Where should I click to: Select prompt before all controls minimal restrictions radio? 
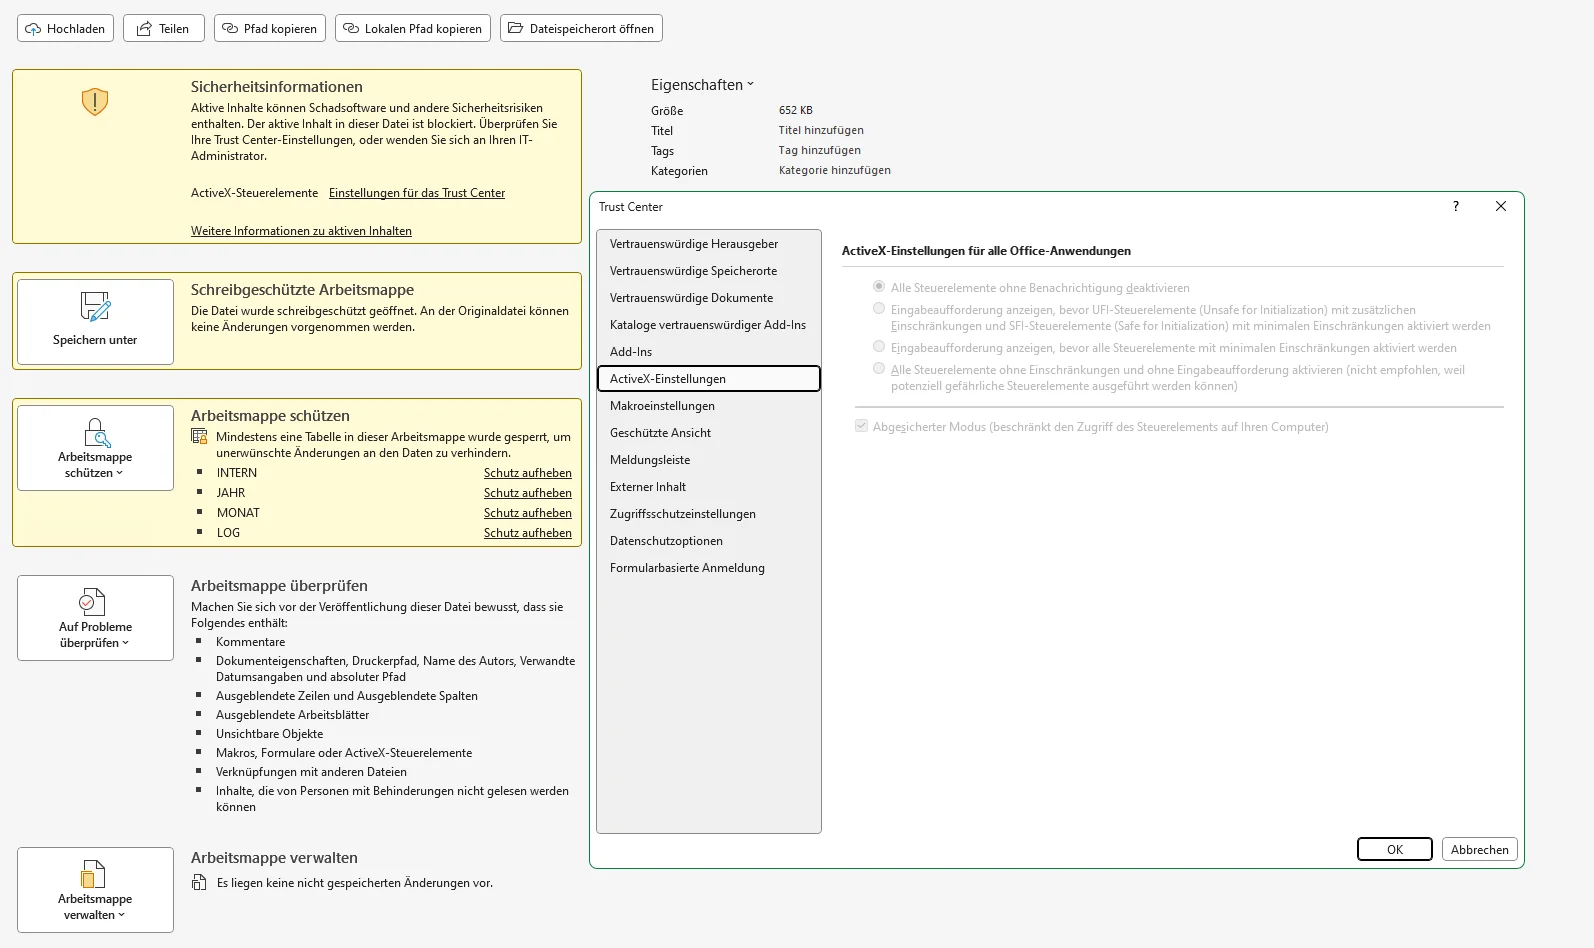point(879,346)
